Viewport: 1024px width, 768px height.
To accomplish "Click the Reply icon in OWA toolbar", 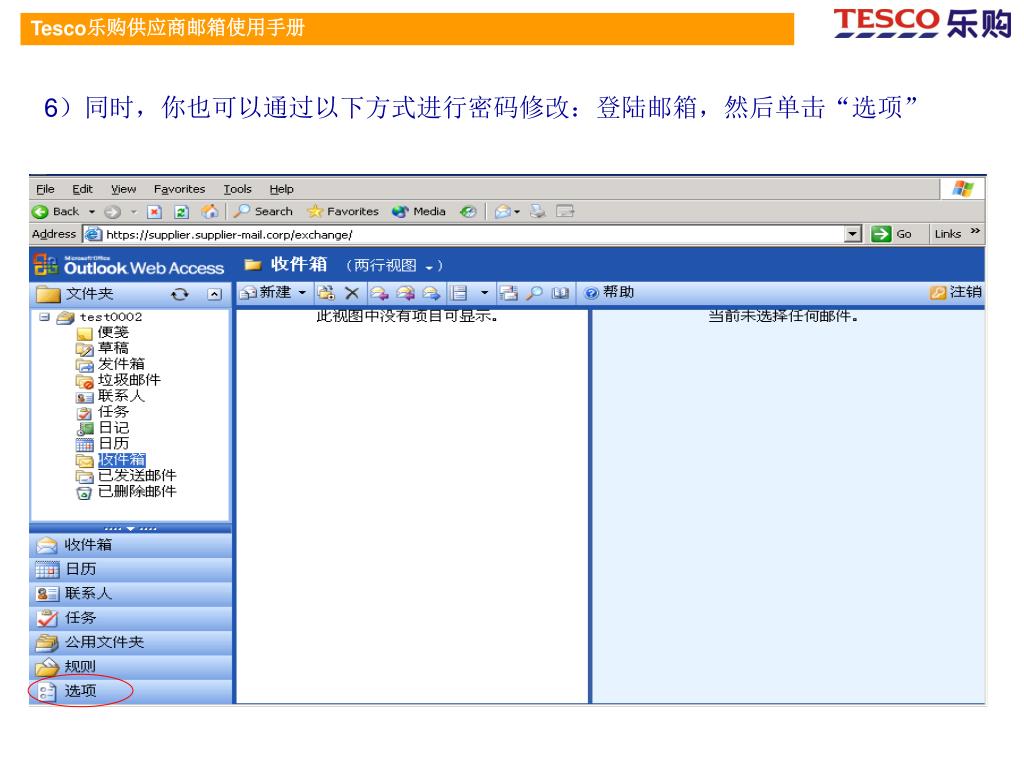I will 379,293.
